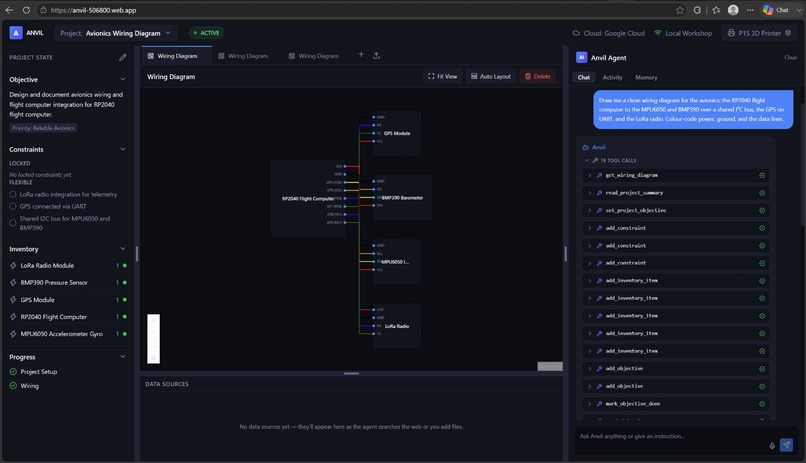
Task: Collapse the Progress section
Action: [x=122, y=357]
